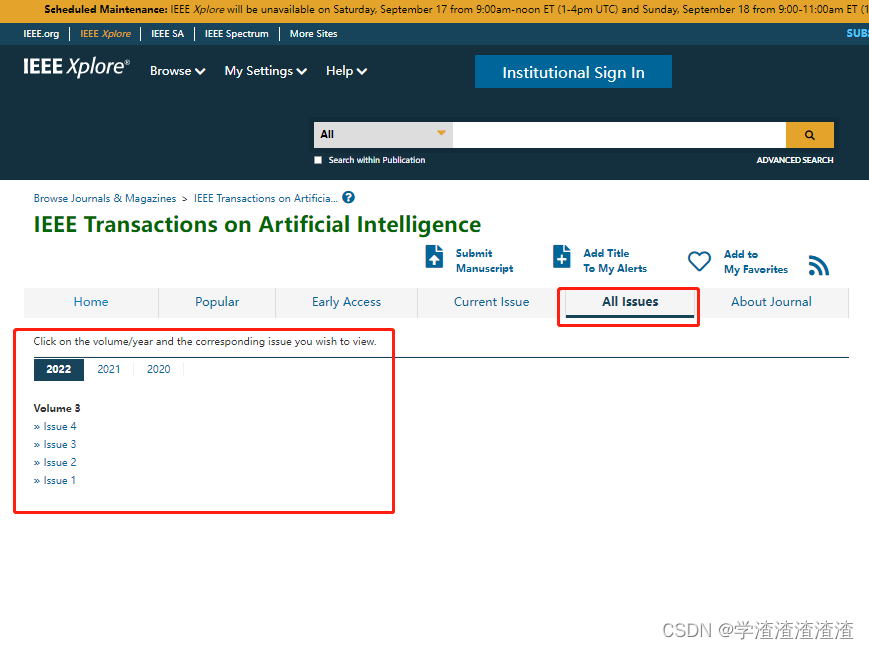Open the IEEE Xplore top bar link

(x=105, y=34)
